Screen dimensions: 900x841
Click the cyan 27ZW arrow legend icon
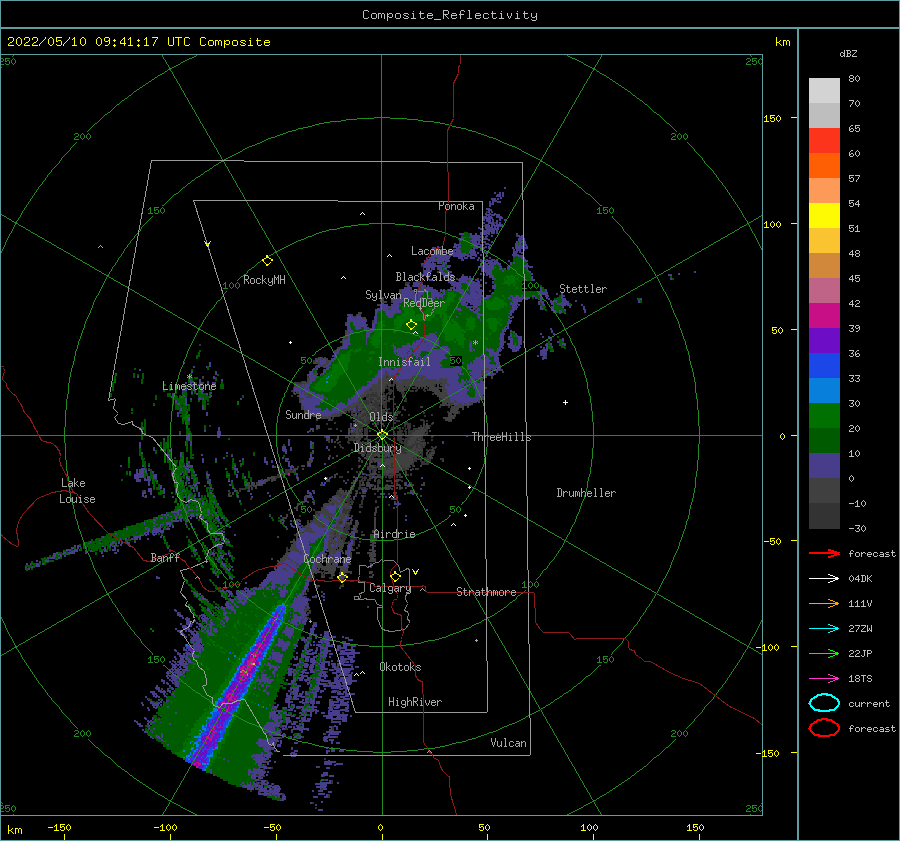tap(824, 629)
